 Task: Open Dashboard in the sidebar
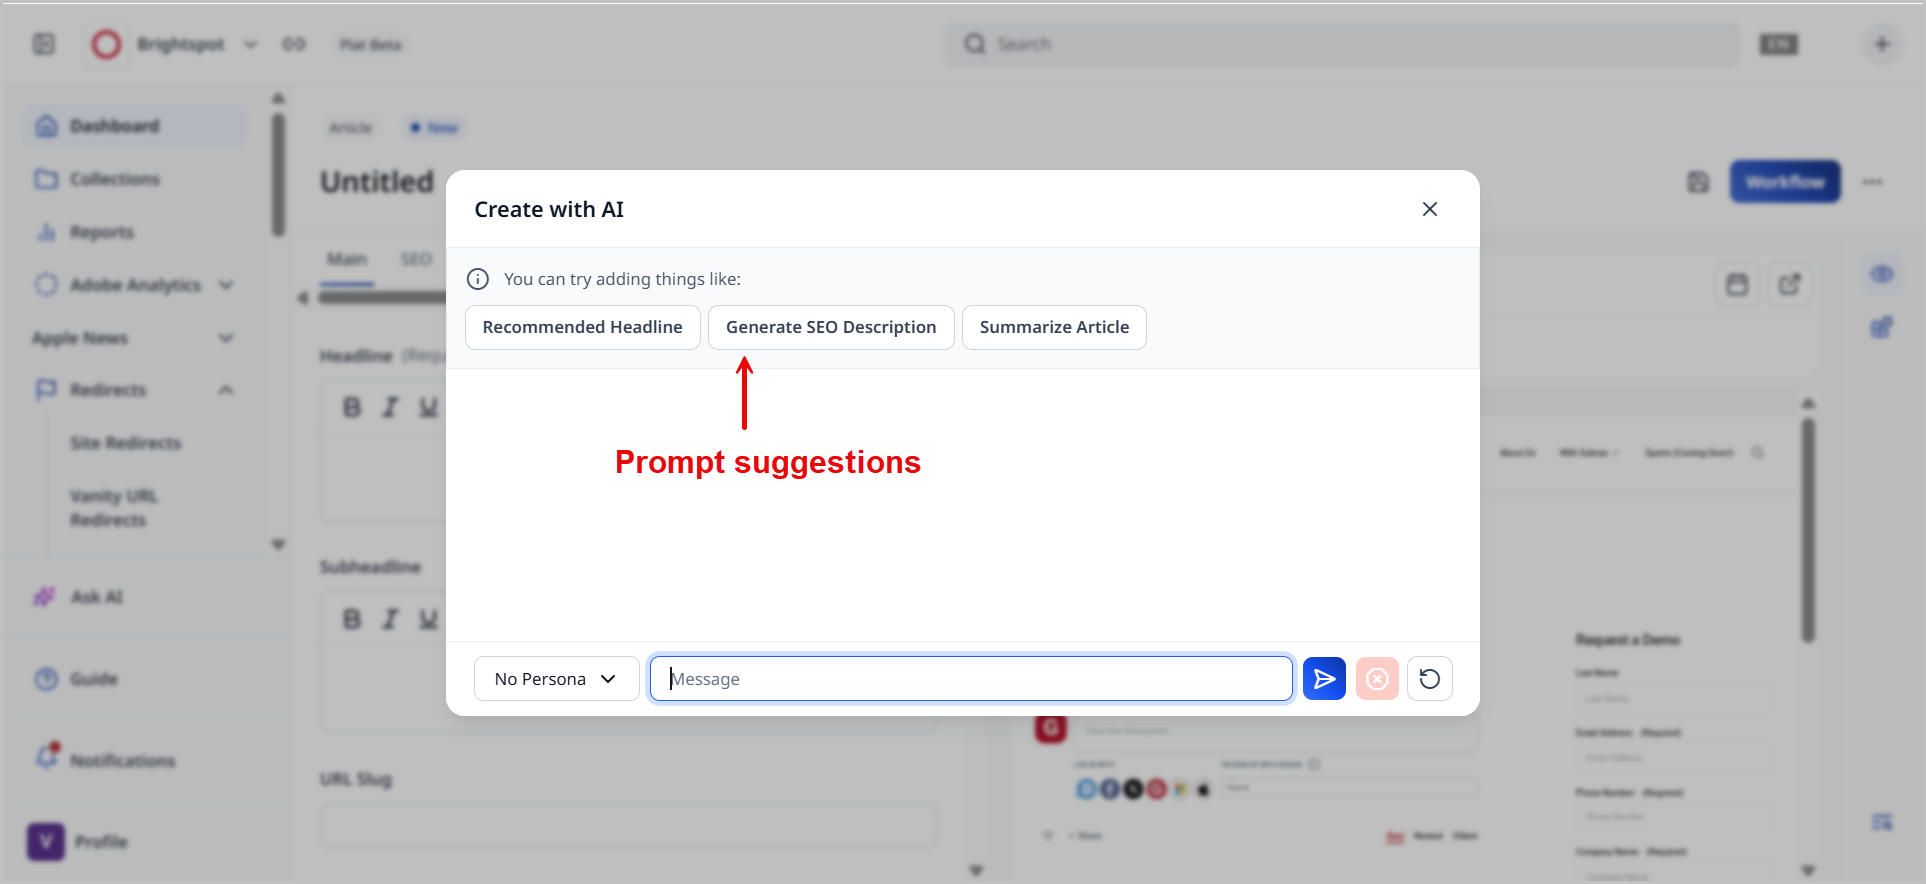pyautogui.click(x=114, y=126)
